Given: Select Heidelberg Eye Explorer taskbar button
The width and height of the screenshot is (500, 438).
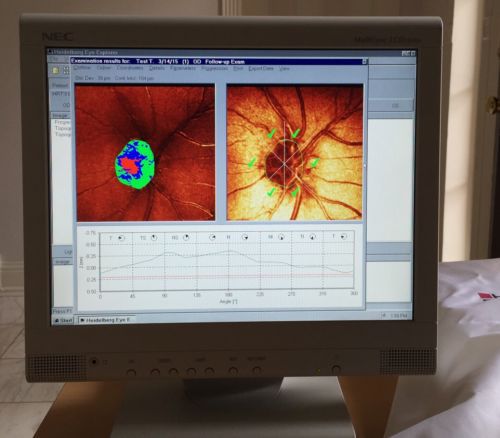Looking at the screenshot, I should [x=107, y=320].
